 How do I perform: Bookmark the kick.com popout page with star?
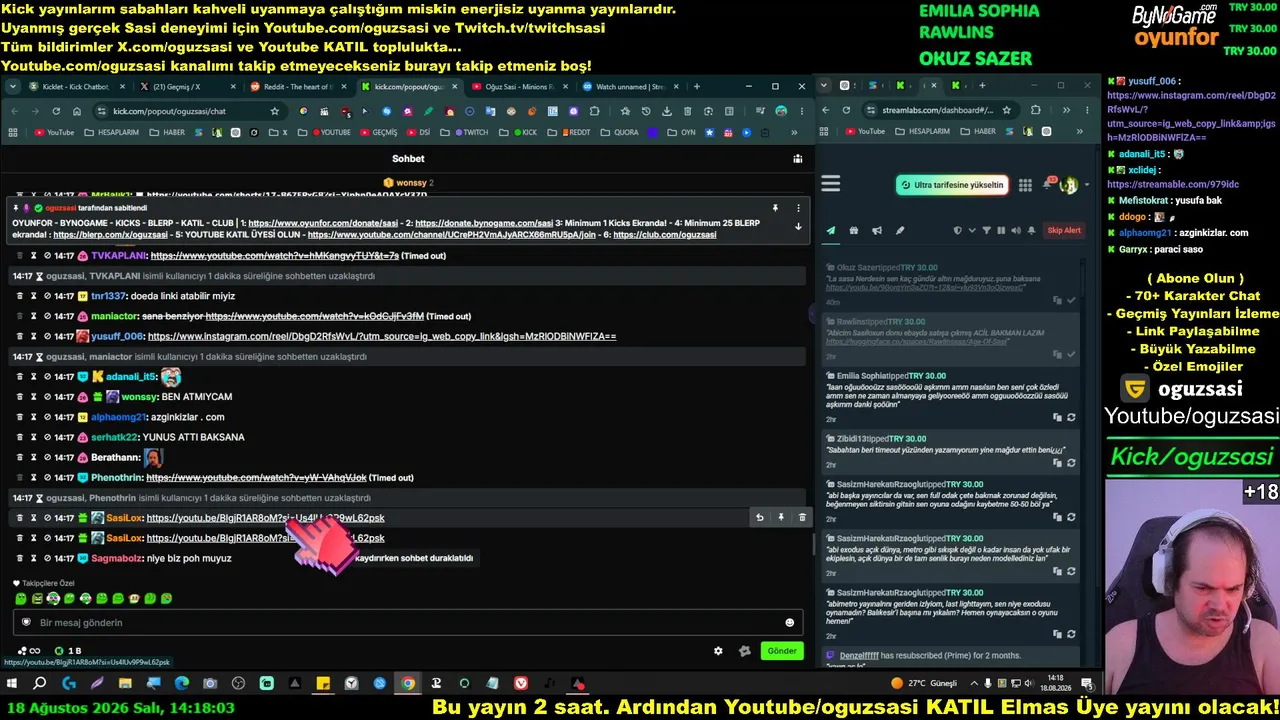(x=274, y=111)
